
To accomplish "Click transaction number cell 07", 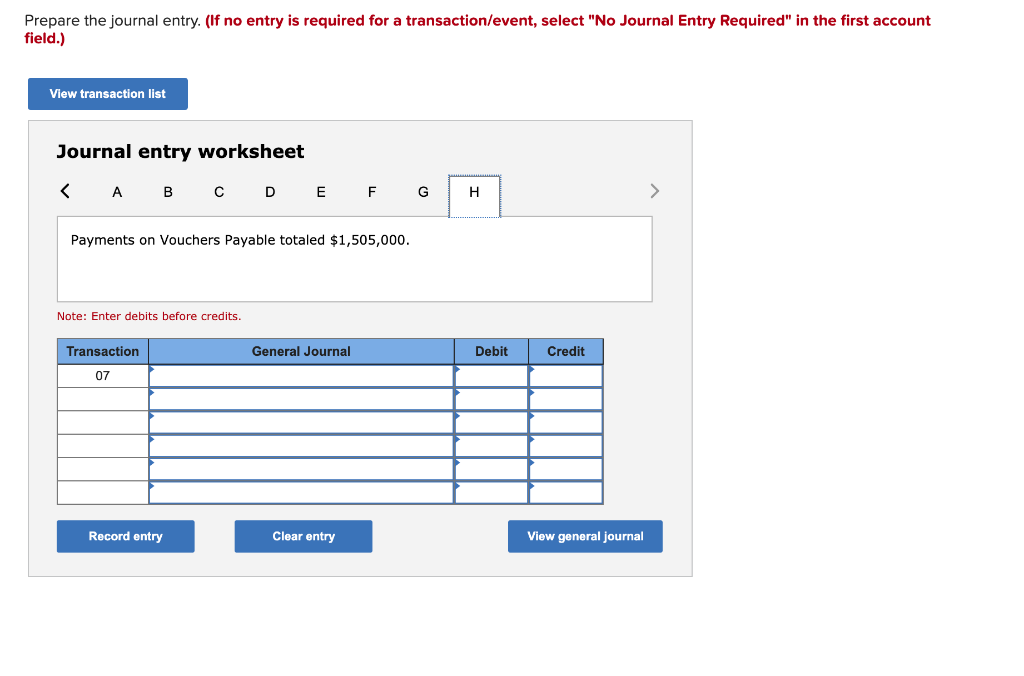I will (x=103, y=376).
